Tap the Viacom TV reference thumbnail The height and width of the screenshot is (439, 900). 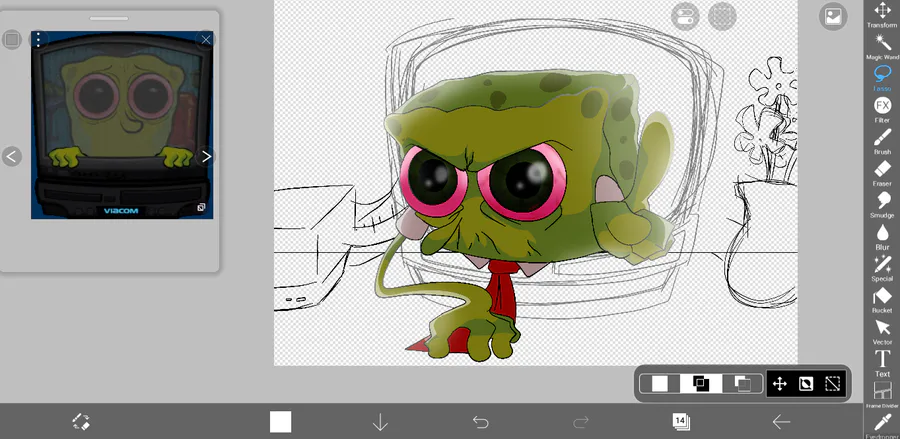point(122,125)
